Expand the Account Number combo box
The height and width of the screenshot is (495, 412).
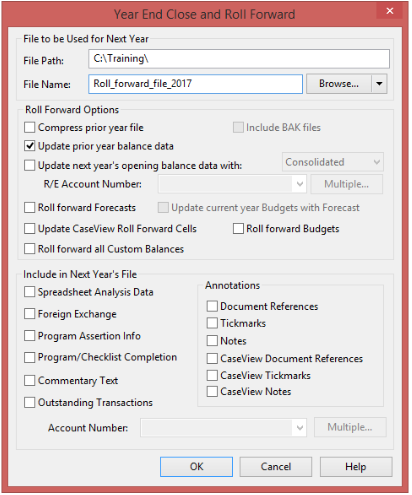[223, 427]
